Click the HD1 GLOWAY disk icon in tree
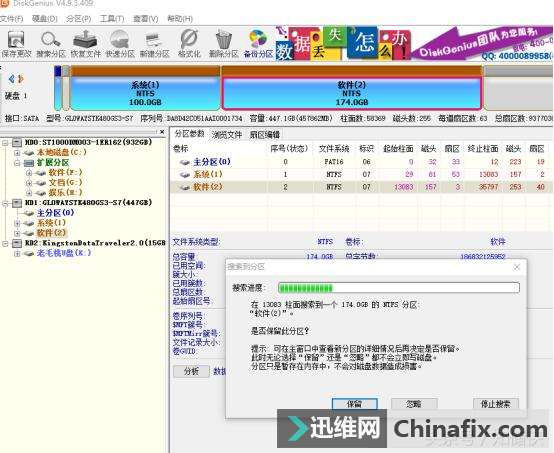The width and height of the screenshot is (554, 453). [x=17, y=203]
